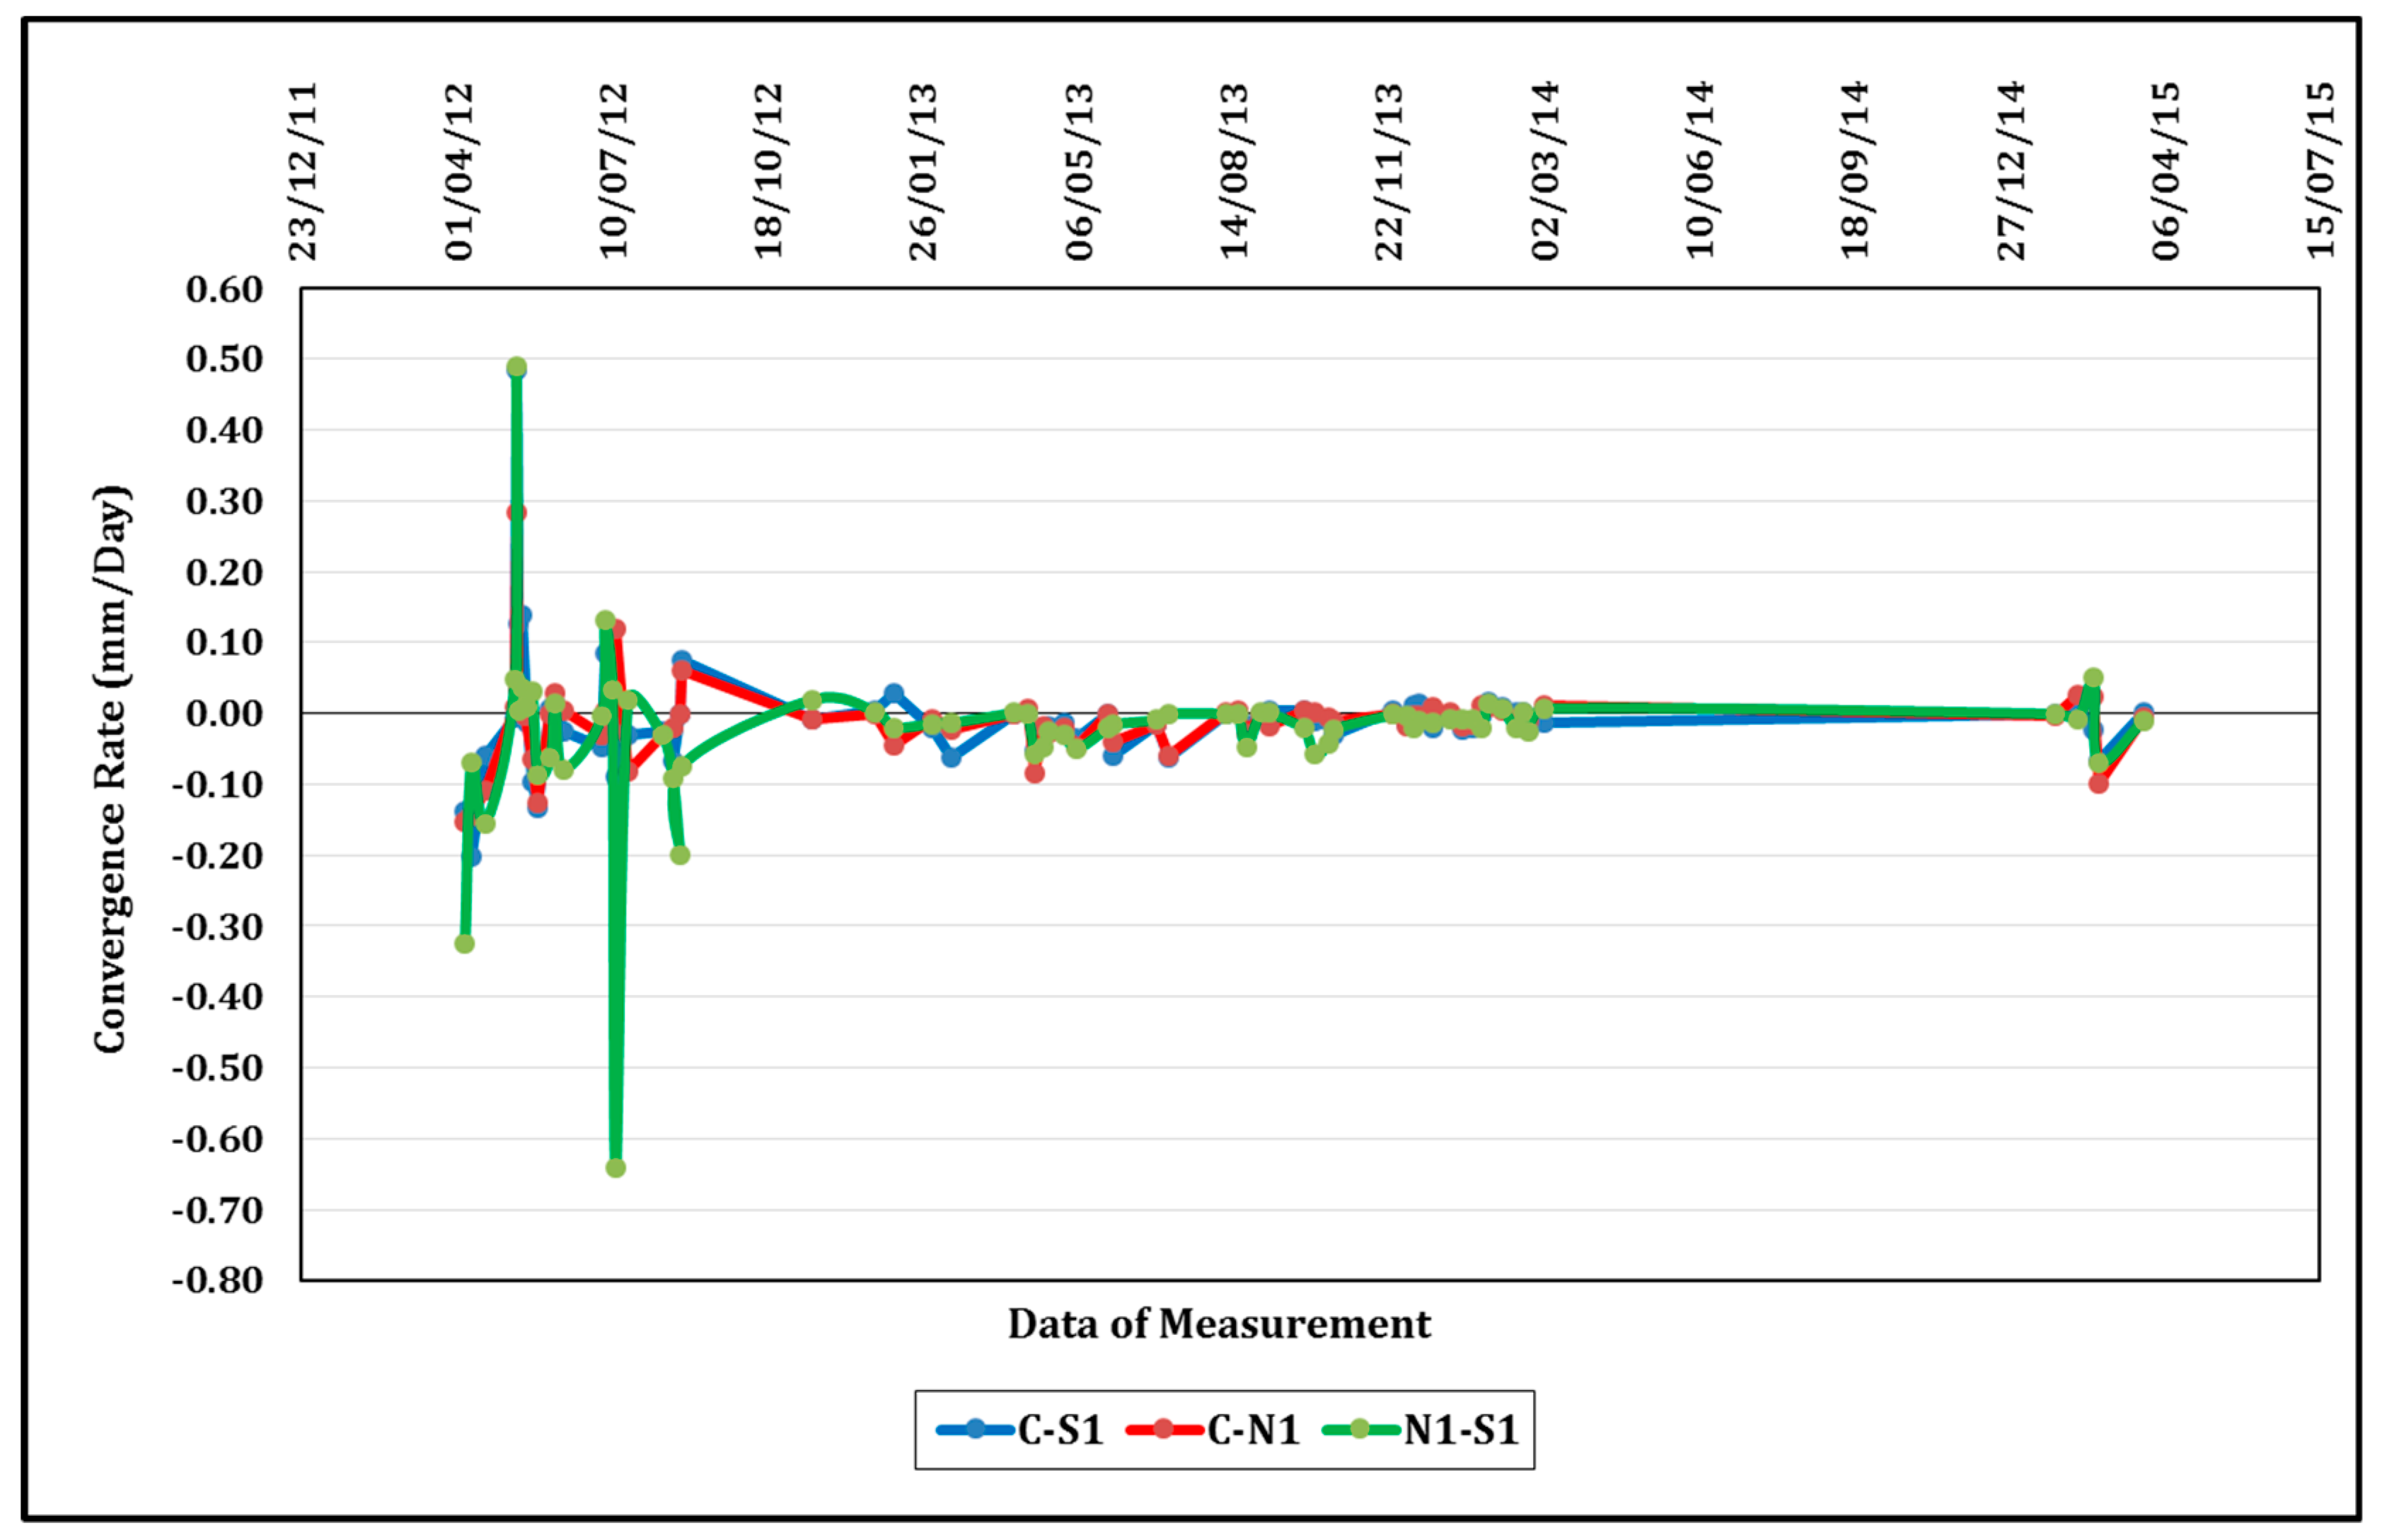
Task: Click the green point at -0.20 near 10/07/12
Action: pyautogui.click(x=679, y=855)
